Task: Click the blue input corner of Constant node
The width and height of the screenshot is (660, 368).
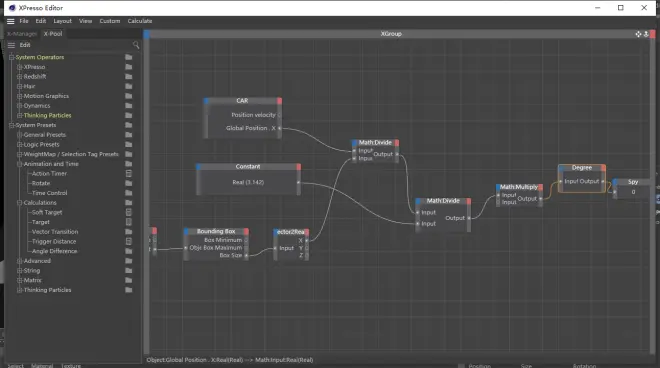Action: [198, 167]
